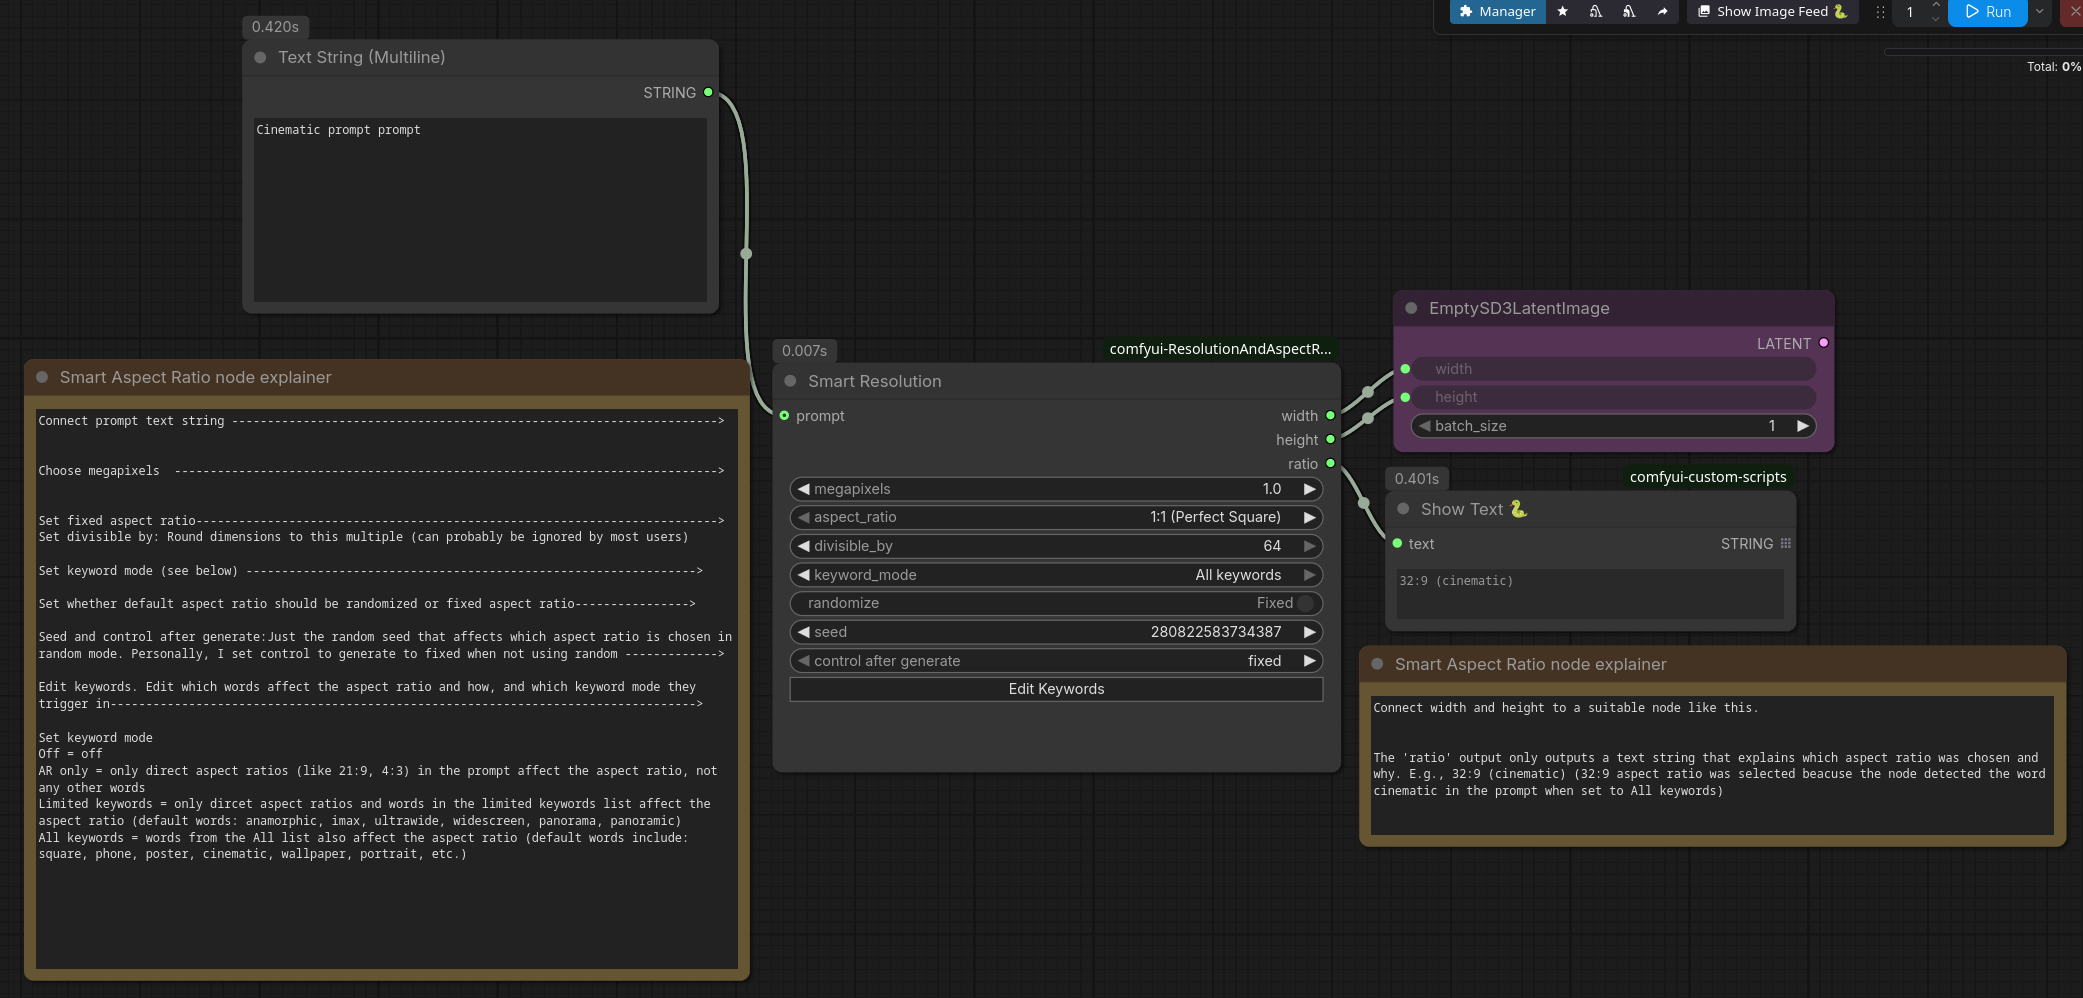This screenshot has width=2083, height=998.
Task: Click the Show Text output box reading 32:9 (cinematic)
Action: click(x=1590, y=594)
